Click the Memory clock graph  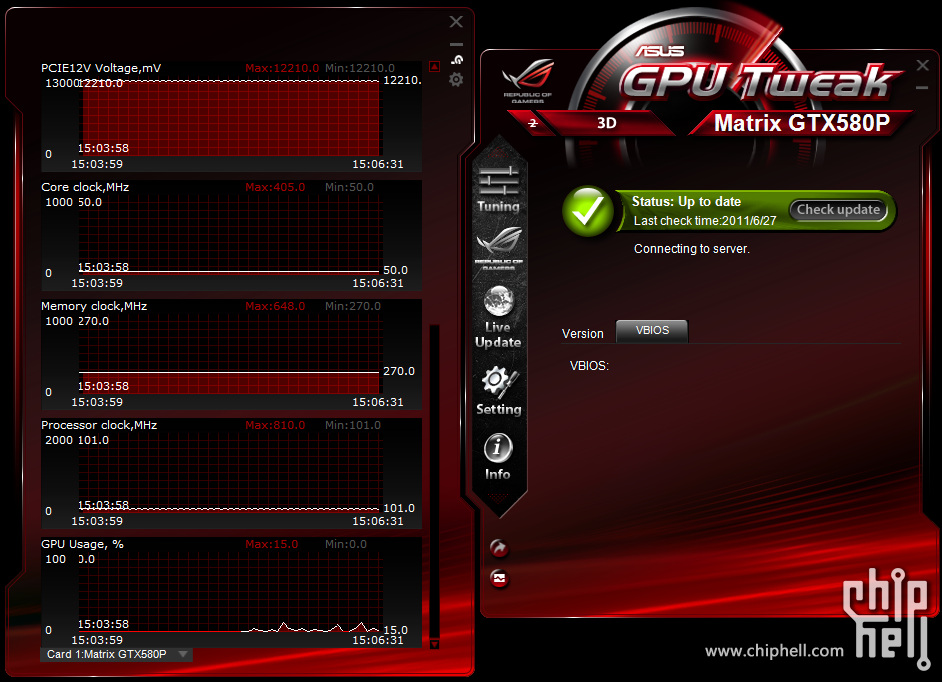(x=231, y=353)
